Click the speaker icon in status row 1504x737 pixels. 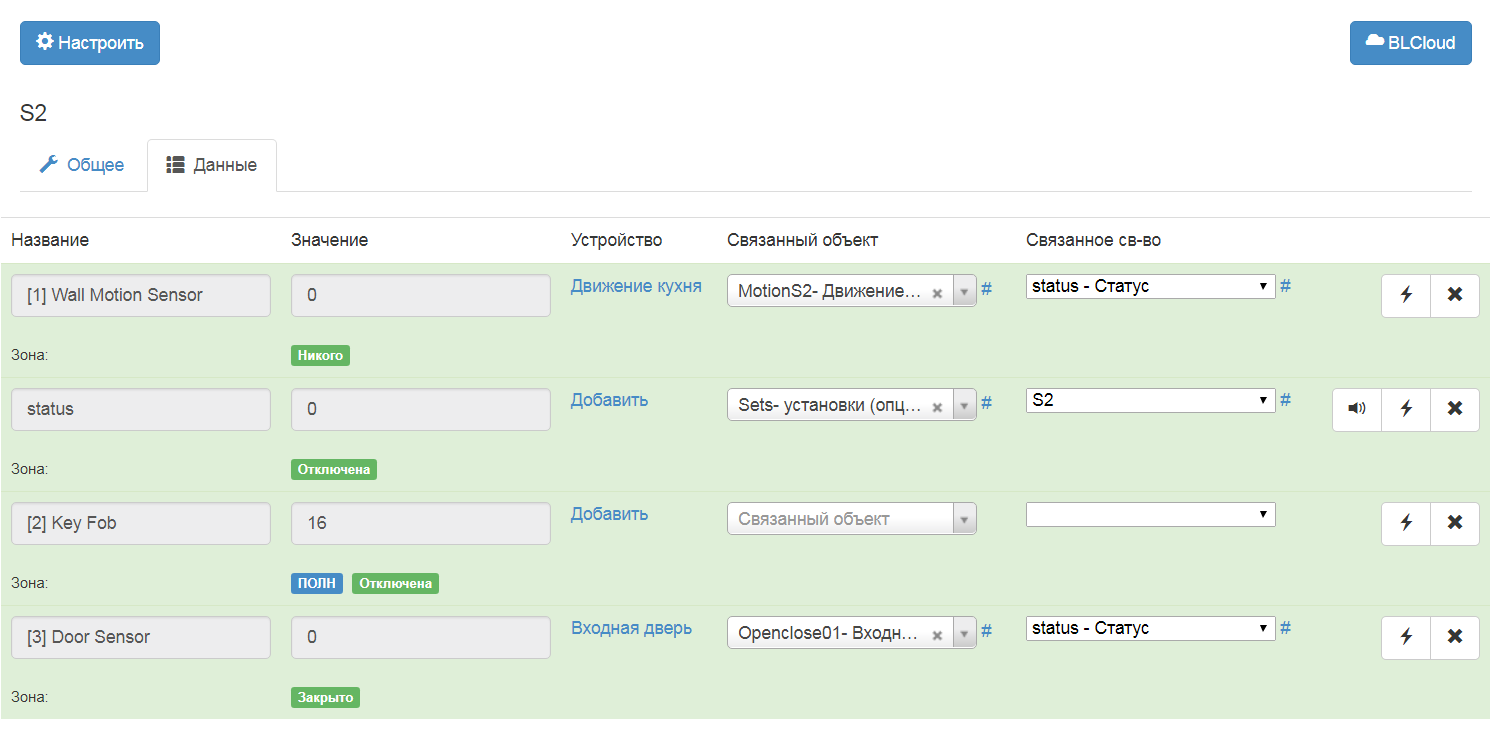tap(1357, 409)
